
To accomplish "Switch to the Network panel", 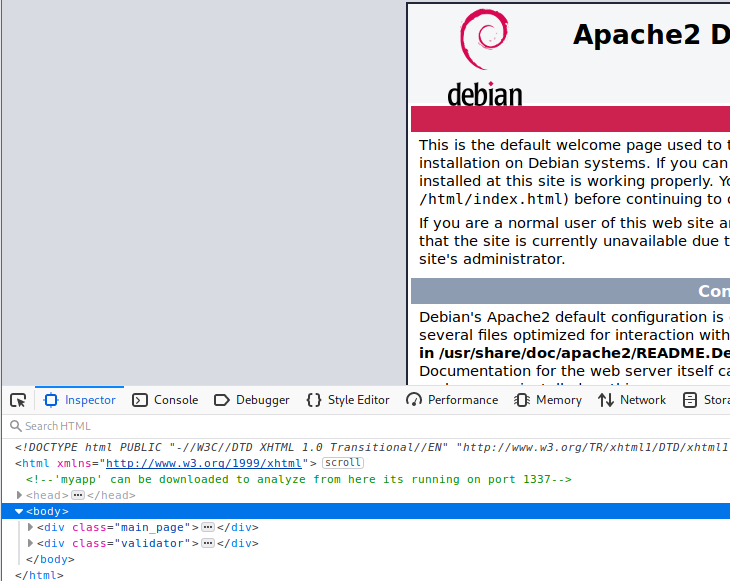I will [x=632, y=400].
